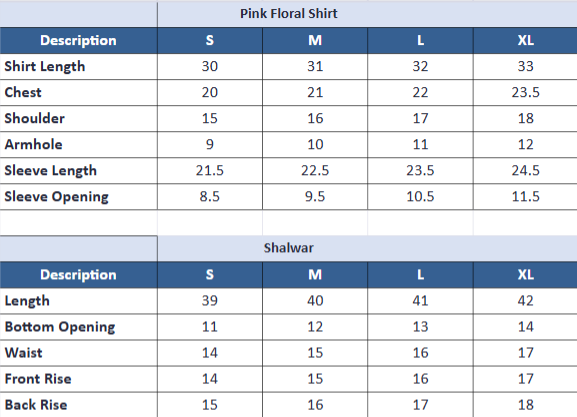Select the Waist L value 16
The image size is (577, 417).
[x=420, y=353]
